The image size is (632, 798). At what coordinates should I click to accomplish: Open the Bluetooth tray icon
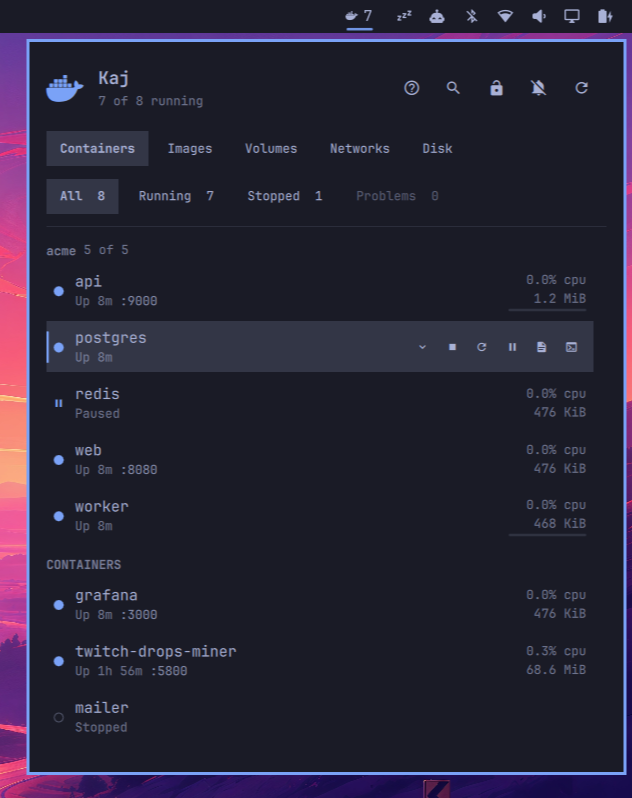(472, 16)
